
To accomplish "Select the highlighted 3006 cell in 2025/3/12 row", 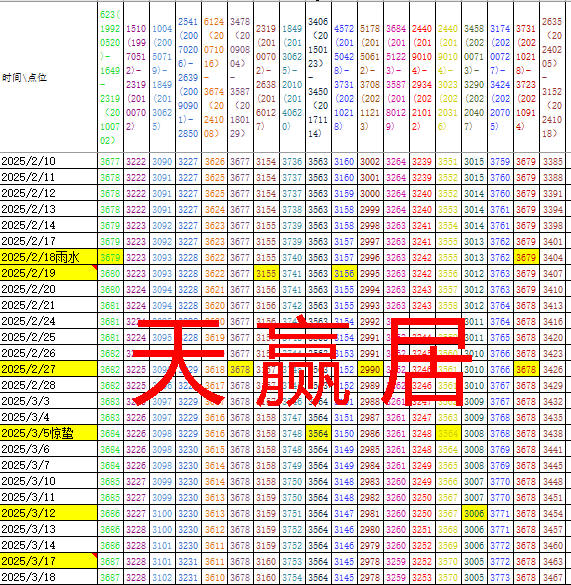I will (474, 513).
